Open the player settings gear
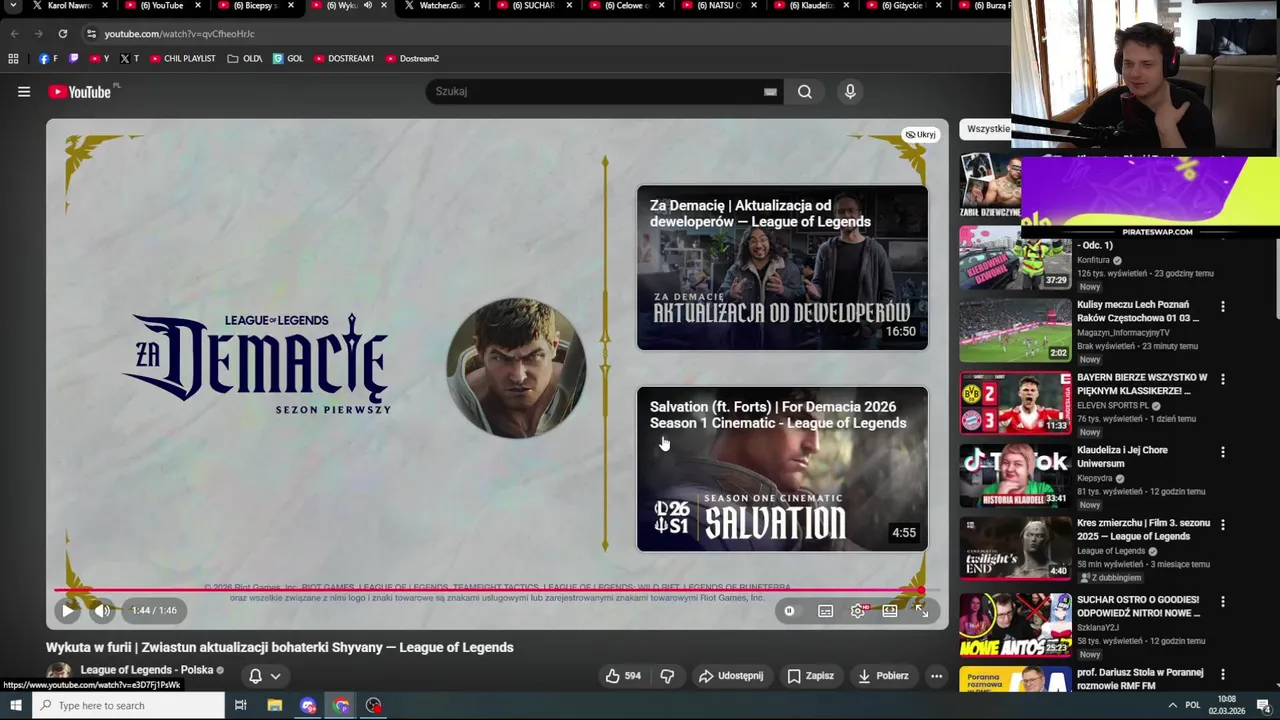Screen dimensions: 1280x720 click(858, 611)
